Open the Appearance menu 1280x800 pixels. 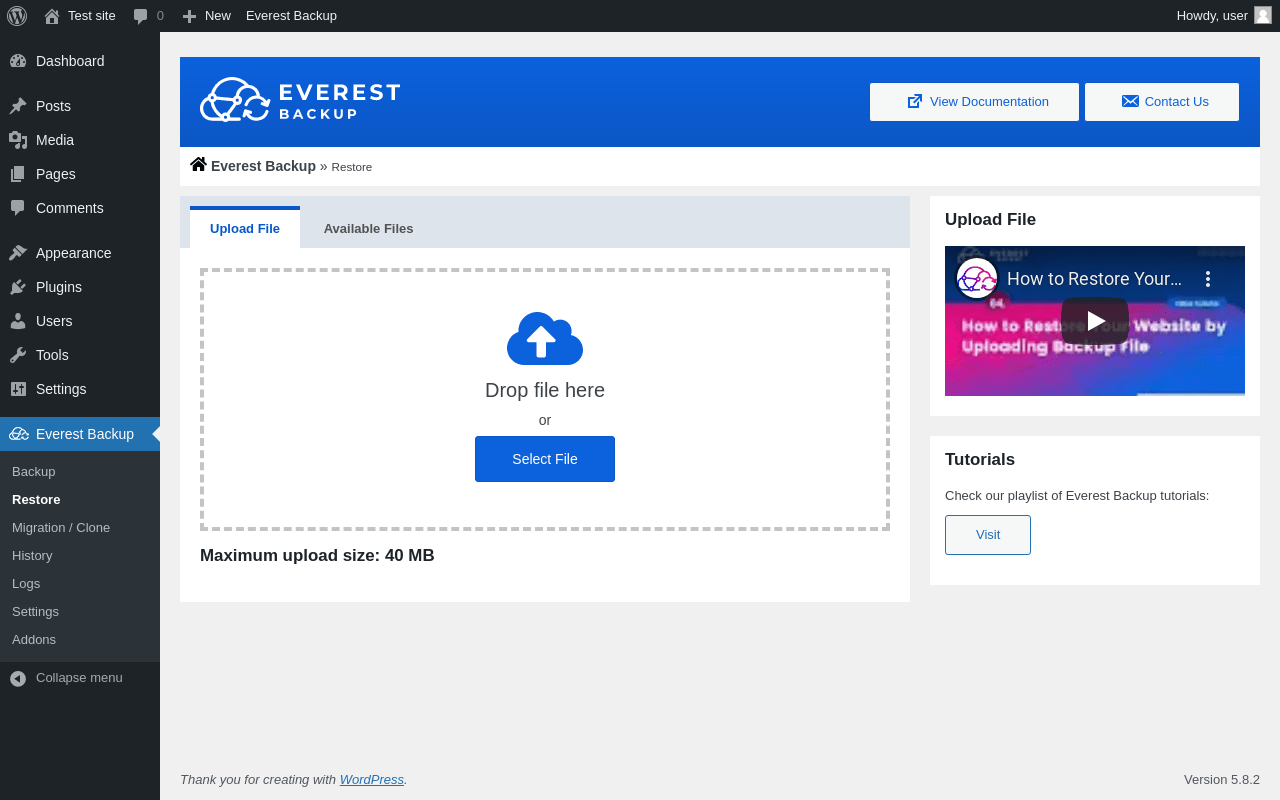(80, 253)
